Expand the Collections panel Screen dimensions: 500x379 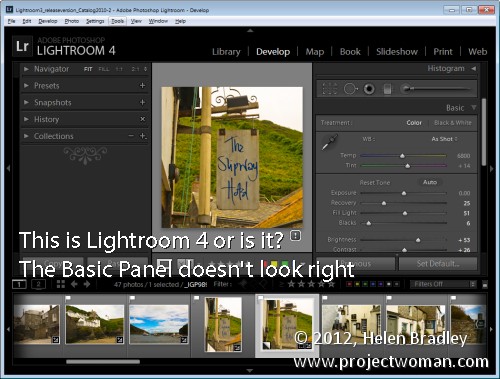coord(26,136)
